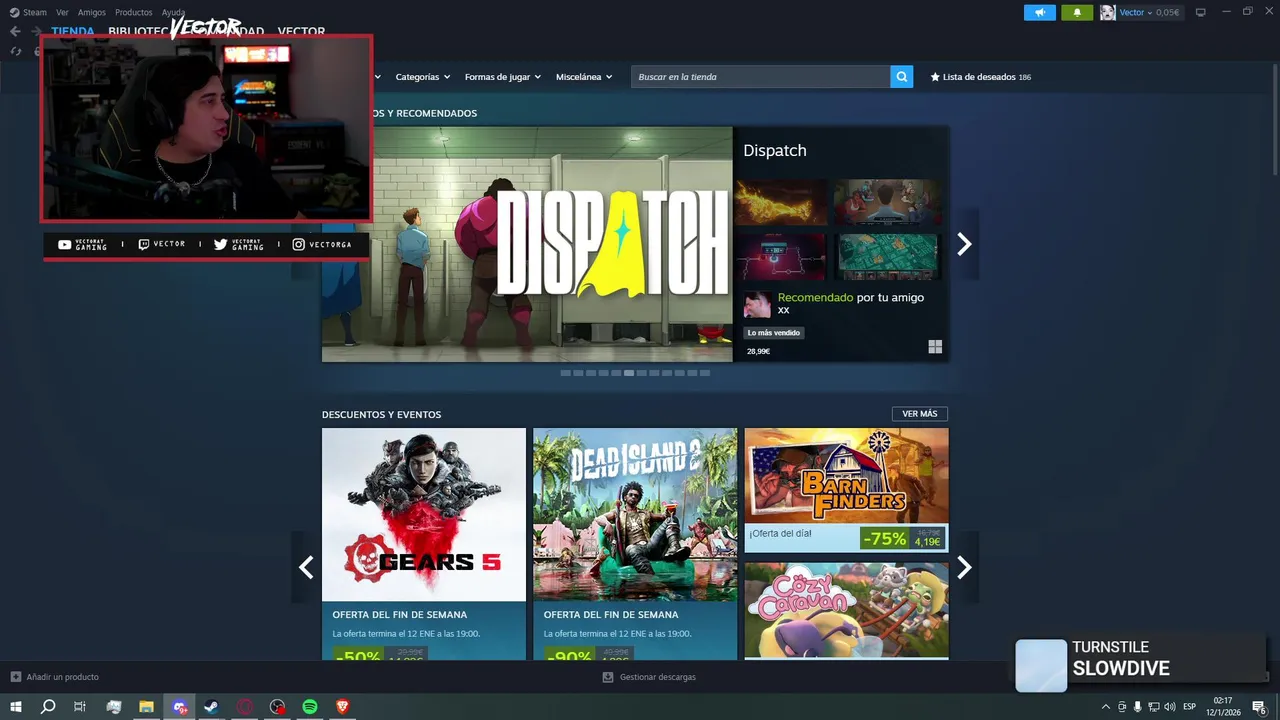Expand the Vector account dropdown
Image resolution: width=1280 pixels, height=720 pixels.
(1149, 12)
